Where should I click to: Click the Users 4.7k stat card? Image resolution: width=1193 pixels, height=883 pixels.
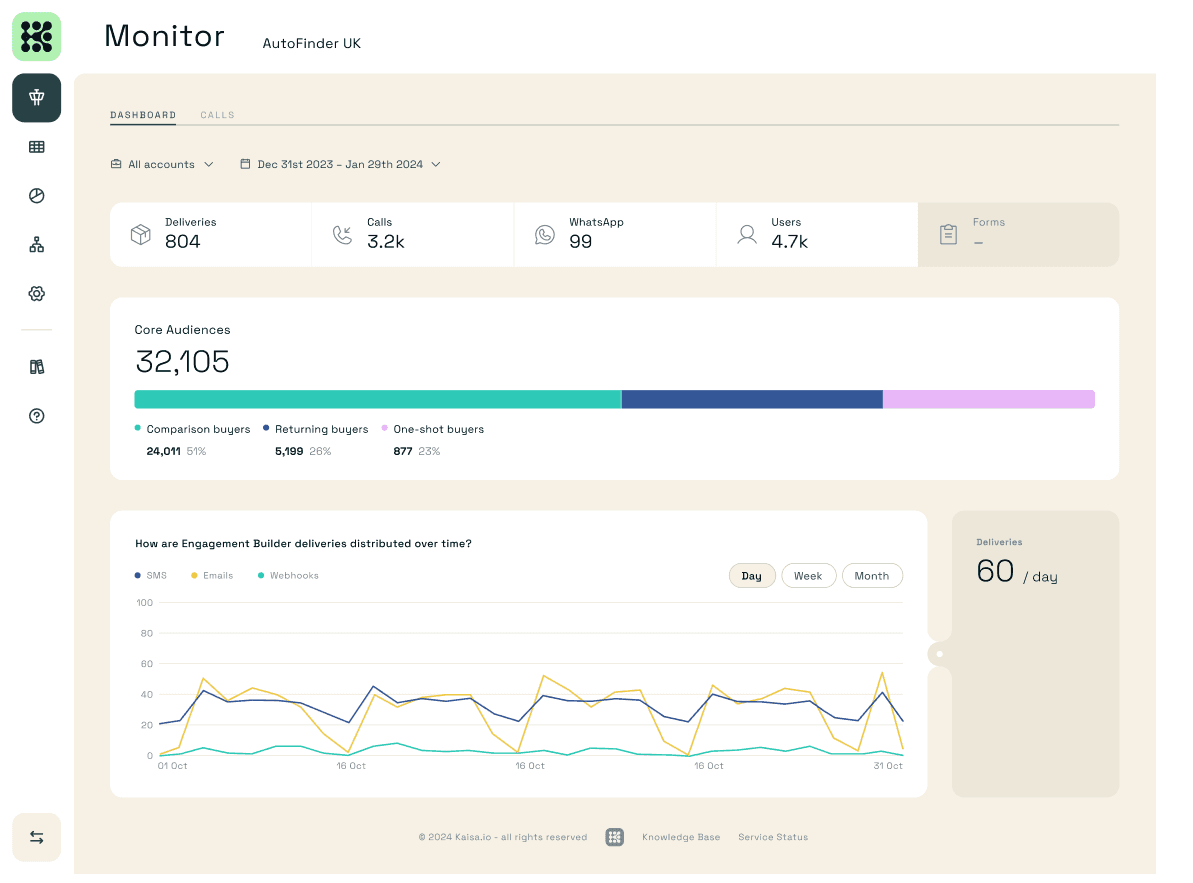[817, 234]
